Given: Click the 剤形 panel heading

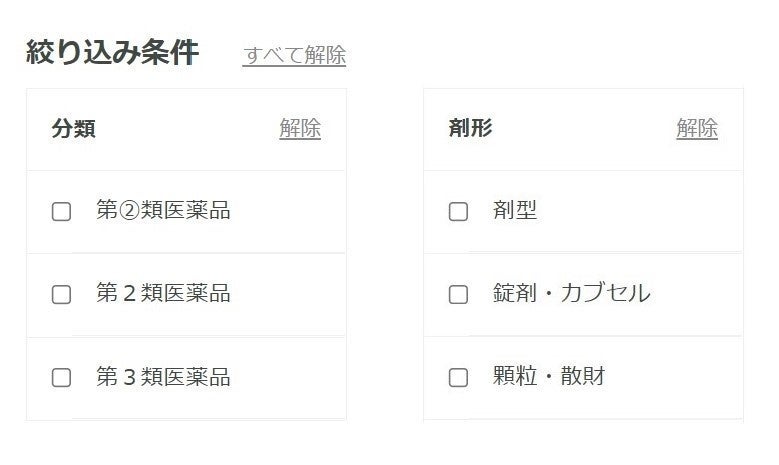Looking at the screenshot, I should point(471,128).
